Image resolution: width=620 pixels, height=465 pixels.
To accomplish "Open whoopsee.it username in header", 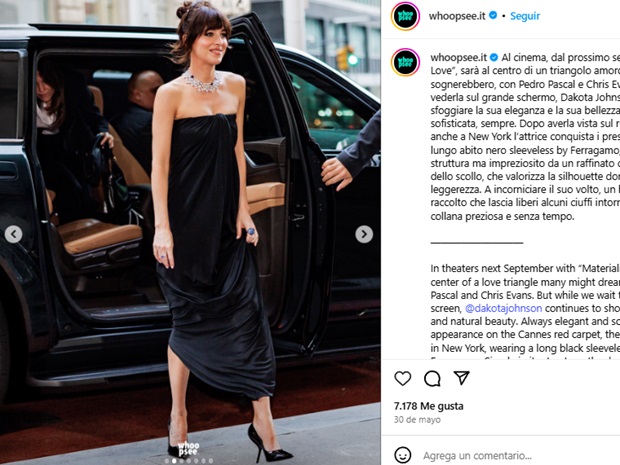I will coord(457,16).
